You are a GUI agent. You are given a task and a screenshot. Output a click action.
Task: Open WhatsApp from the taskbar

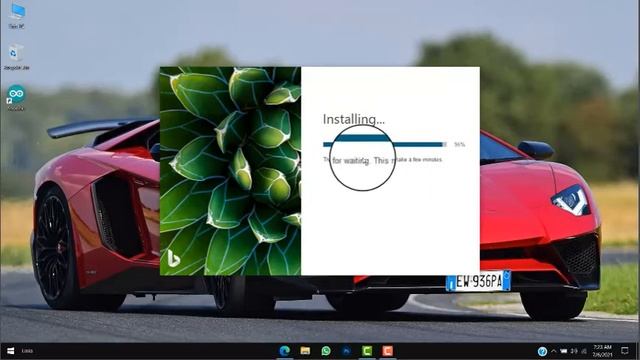pyautogui.click(x=326, y=351)
